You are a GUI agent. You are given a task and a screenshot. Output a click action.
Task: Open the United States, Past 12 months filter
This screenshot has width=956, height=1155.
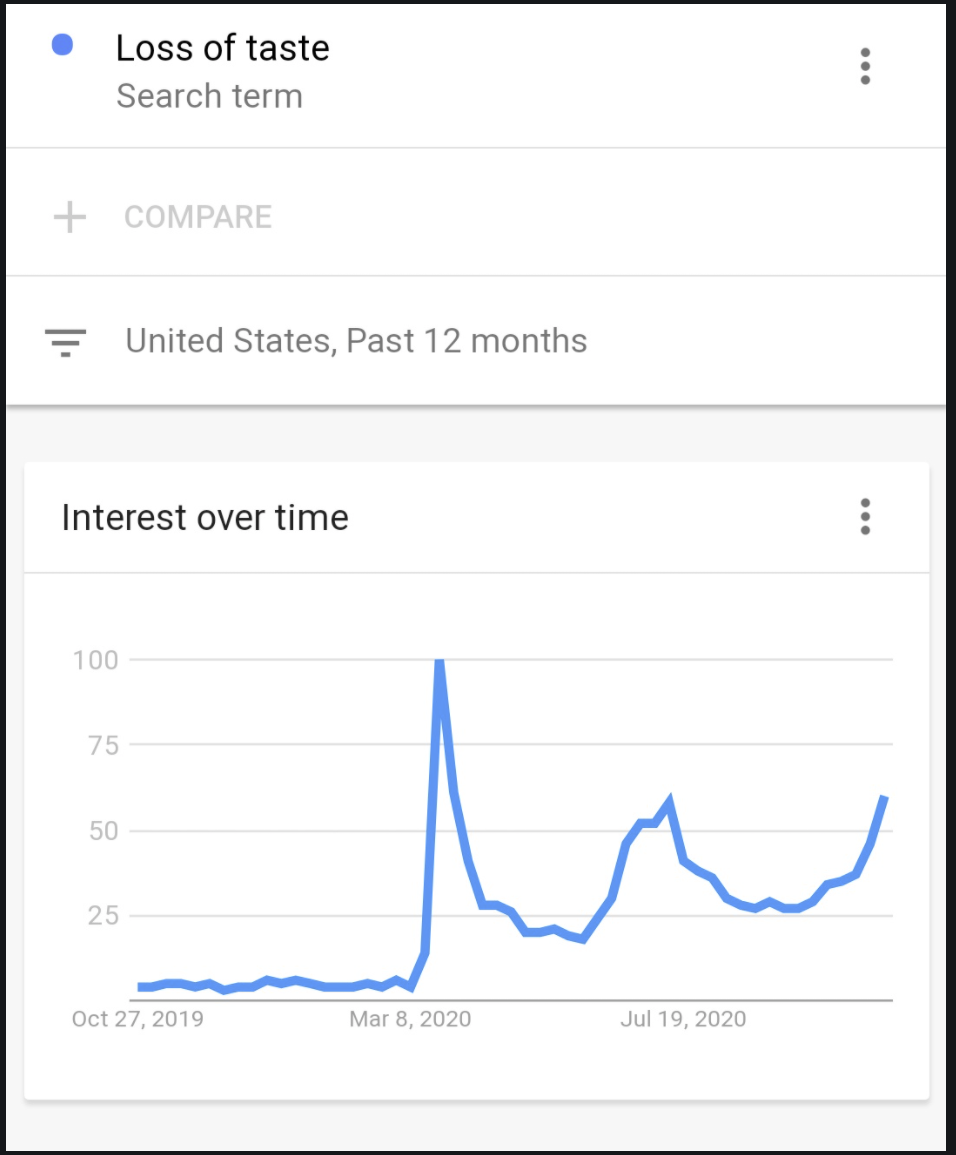pyautogui.click(x=356, y=341)
